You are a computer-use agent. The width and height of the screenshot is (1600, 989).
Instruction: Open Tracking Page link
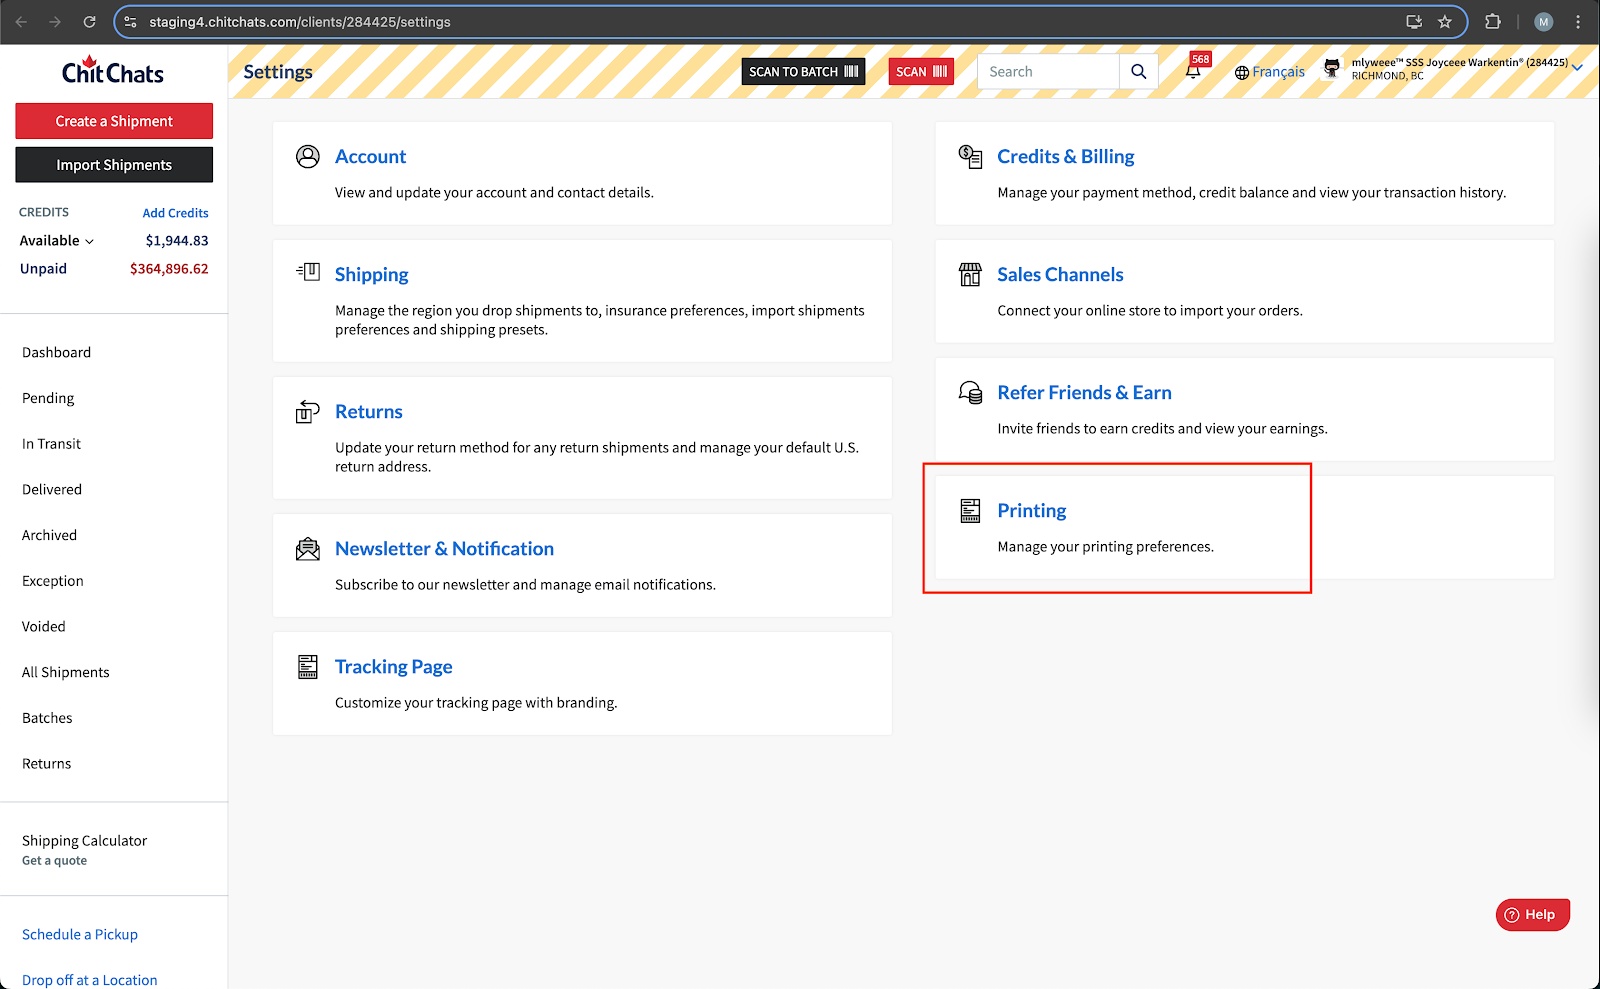pos(393,667)
